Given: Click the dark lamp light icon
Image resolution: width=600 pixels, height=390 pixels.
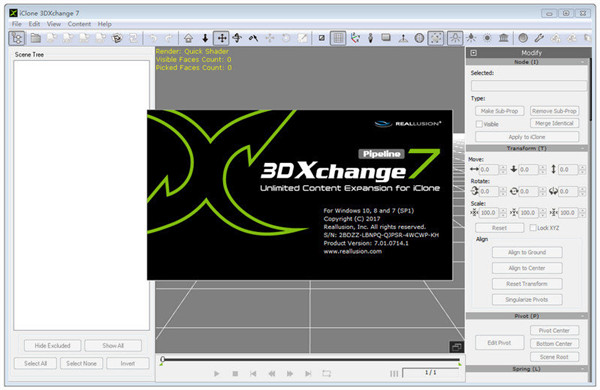Looking at the screenshot, I should 471,38.
